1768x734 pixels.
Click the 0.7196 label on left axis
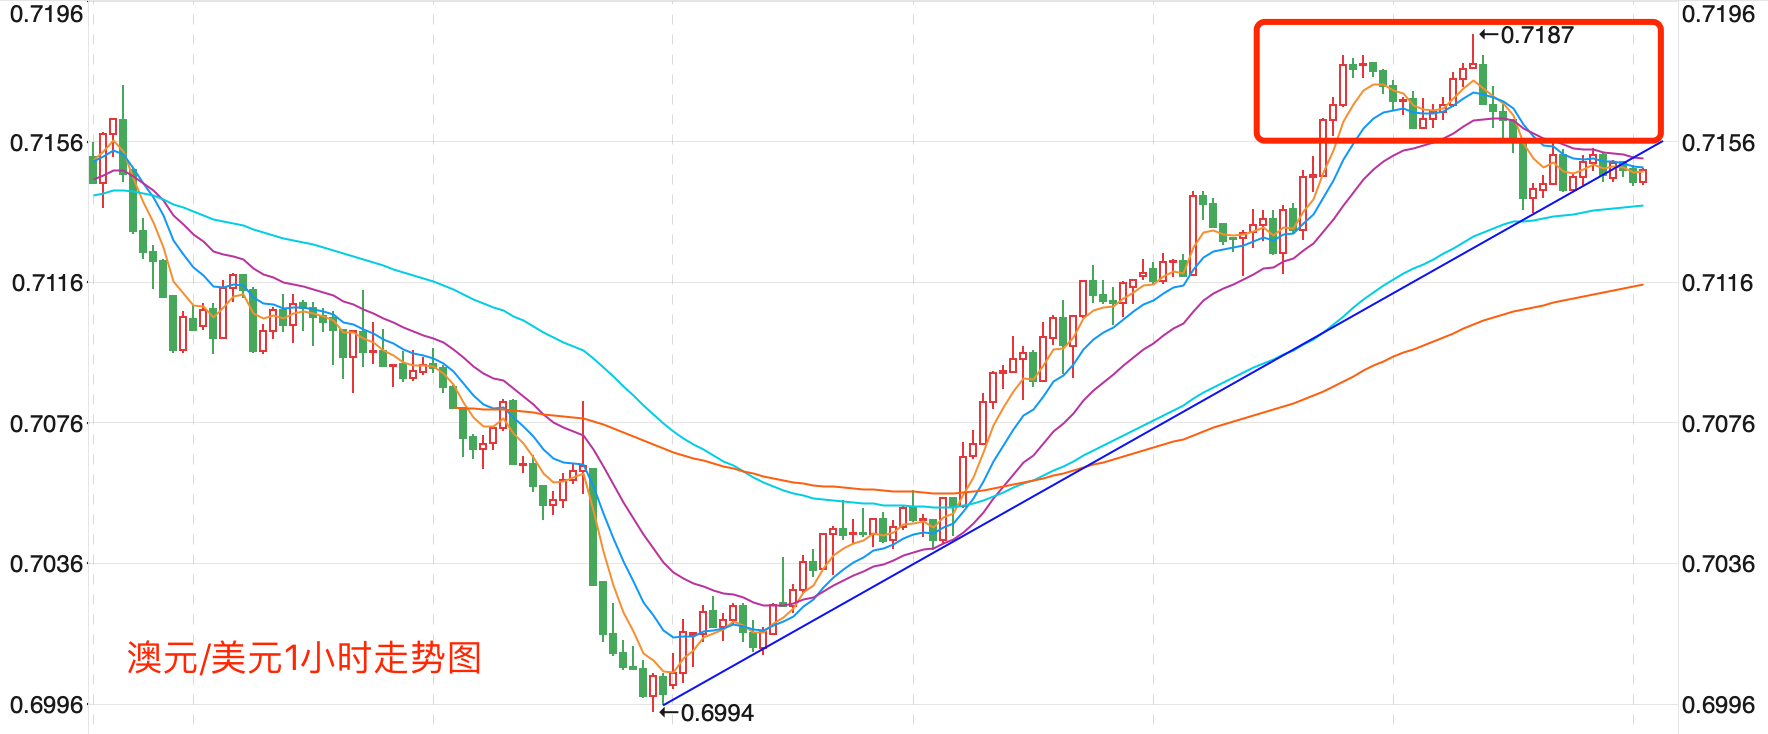coord(46,14)
